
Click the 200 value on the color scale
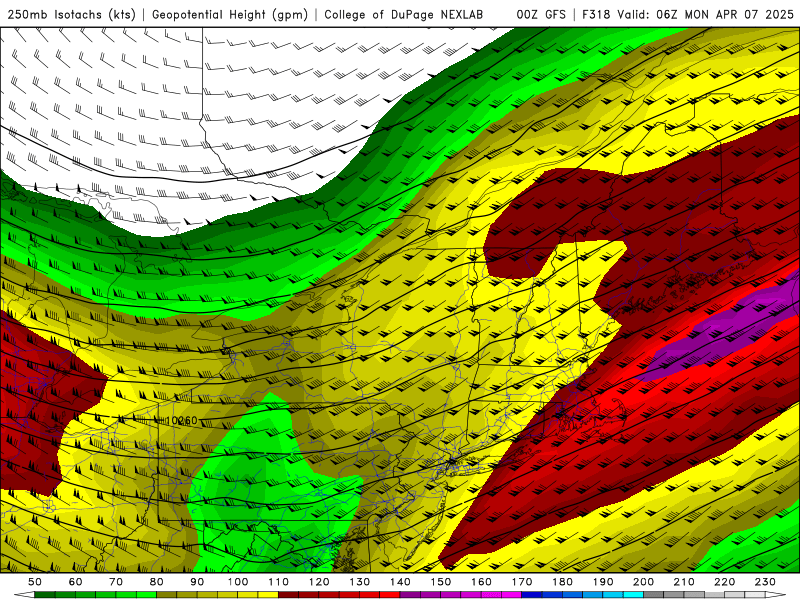pos(643,582)
